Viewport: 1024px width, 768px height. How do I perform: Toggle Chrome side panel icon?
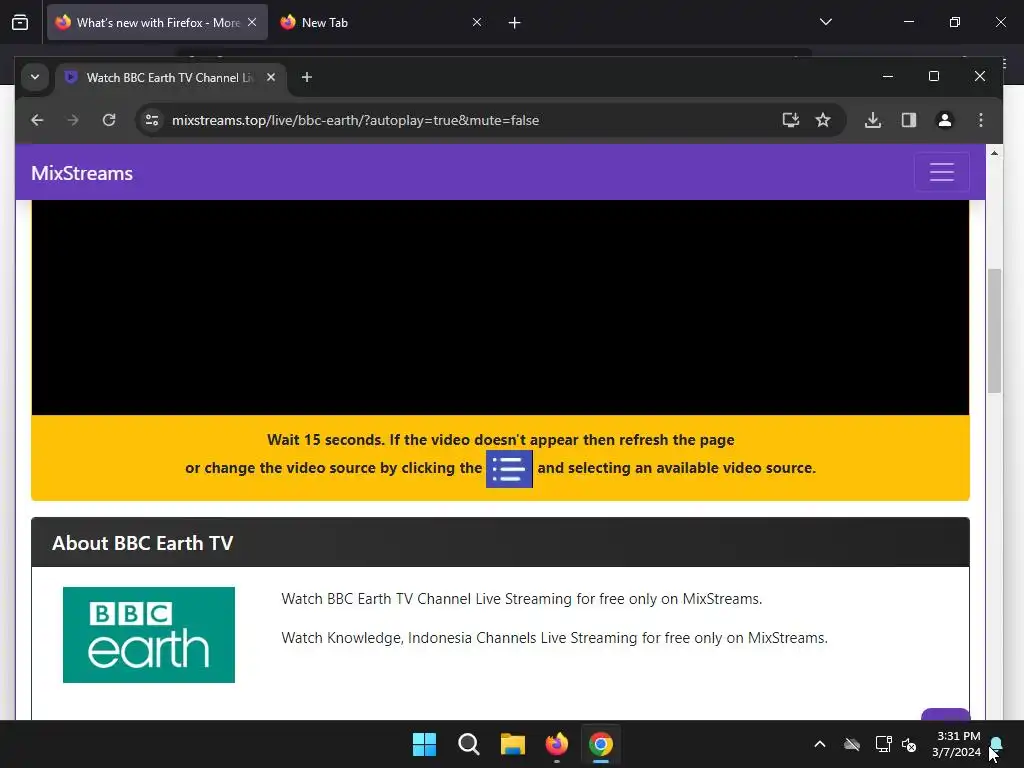[x=909, y=120]
